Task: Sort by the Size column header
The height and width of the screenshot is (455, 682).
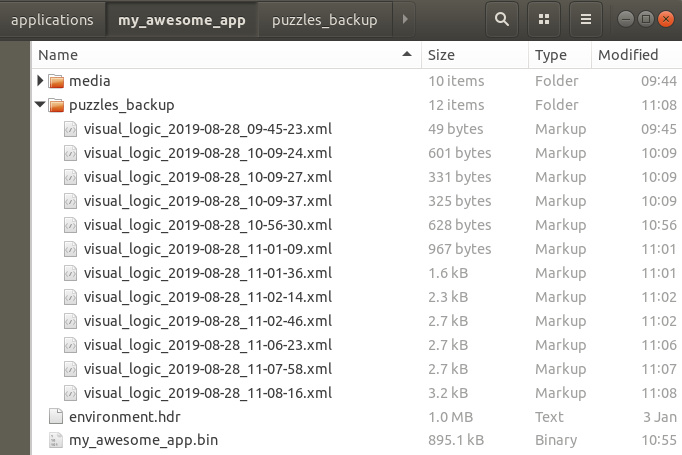Action: pyautogui.click(x=475, y=55)
